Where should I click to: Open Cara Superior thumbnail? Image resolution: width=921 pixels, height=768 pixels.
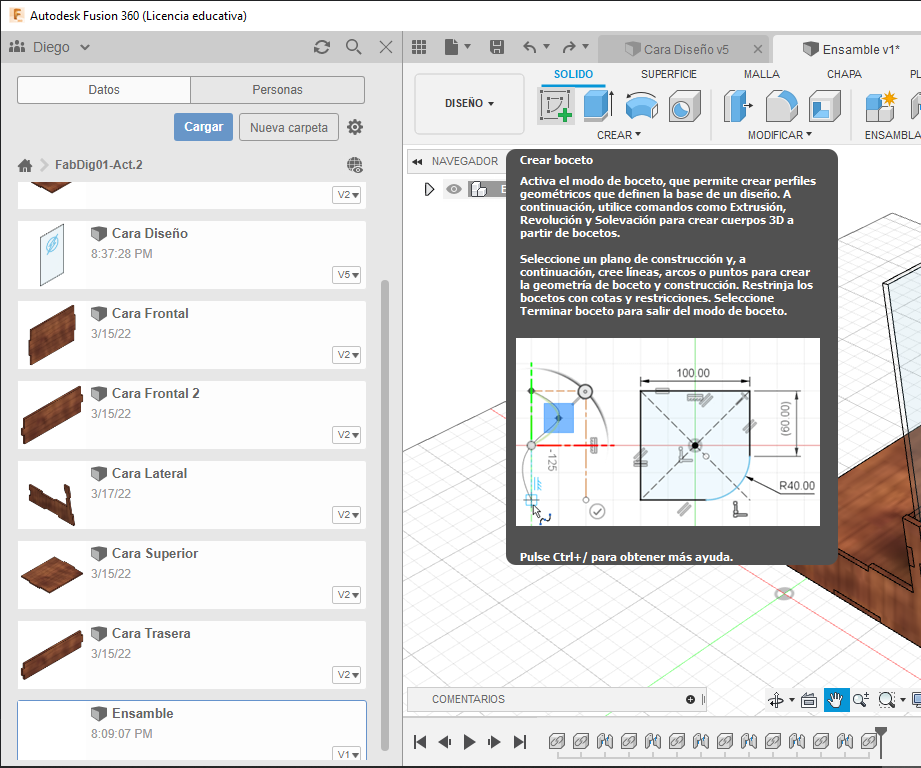pyautogui.click(x=52, y=574)
